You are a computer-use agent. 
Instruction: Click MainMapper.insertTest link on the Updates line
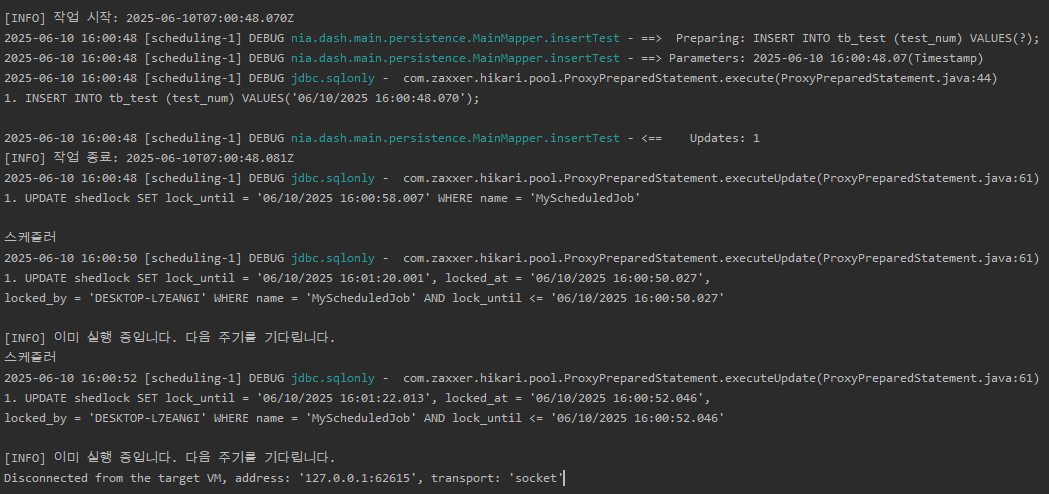(x=455, y=138)
